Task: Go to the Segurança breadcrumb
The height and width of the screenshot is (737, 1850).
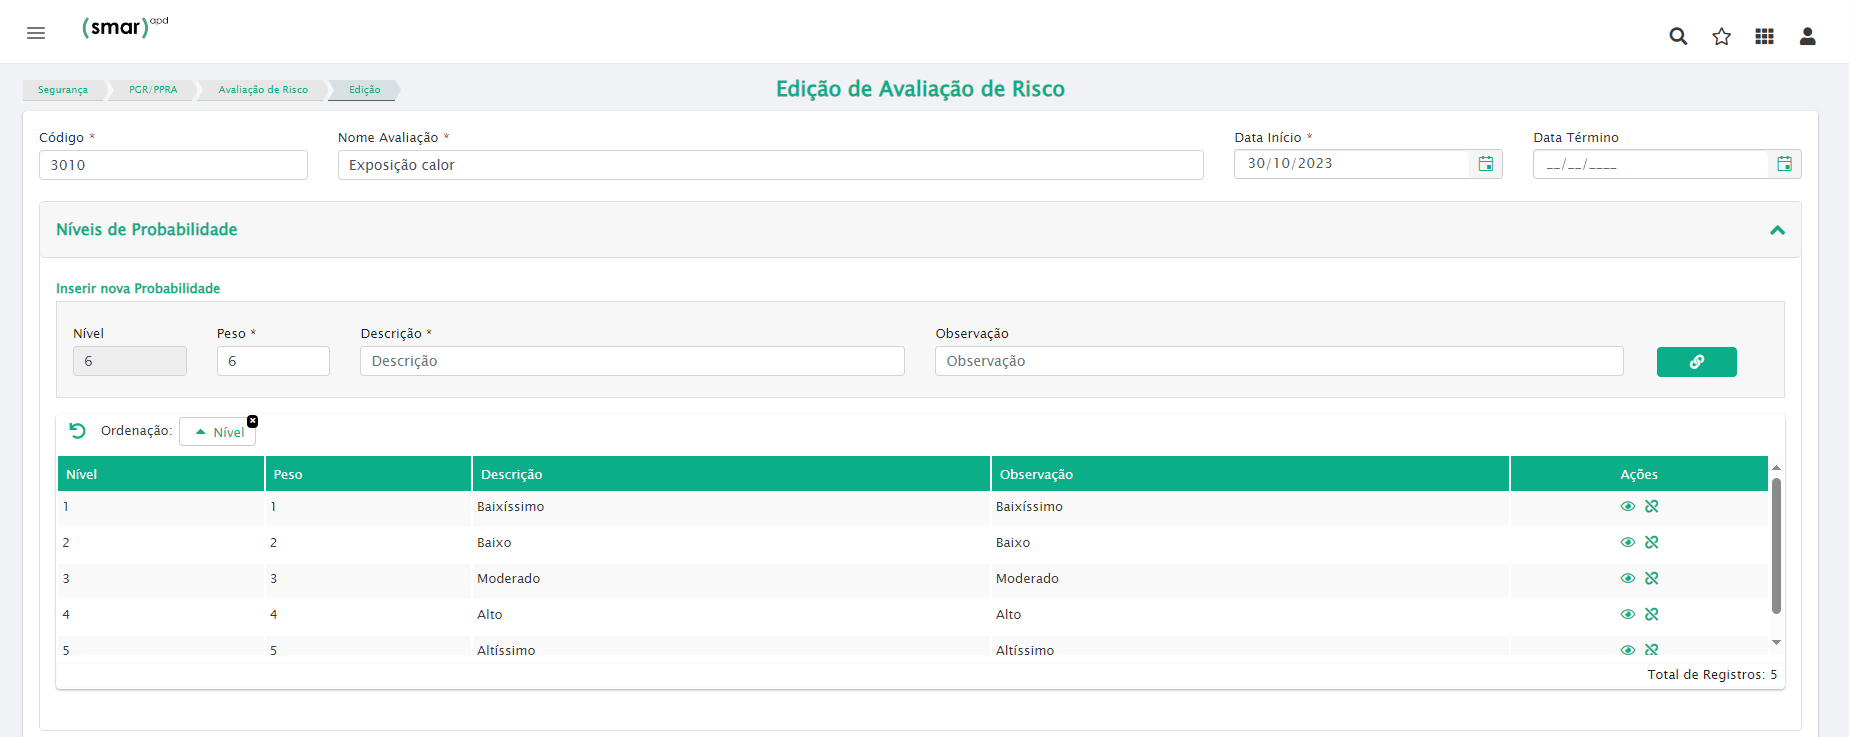Action: [x=62, y=90]
